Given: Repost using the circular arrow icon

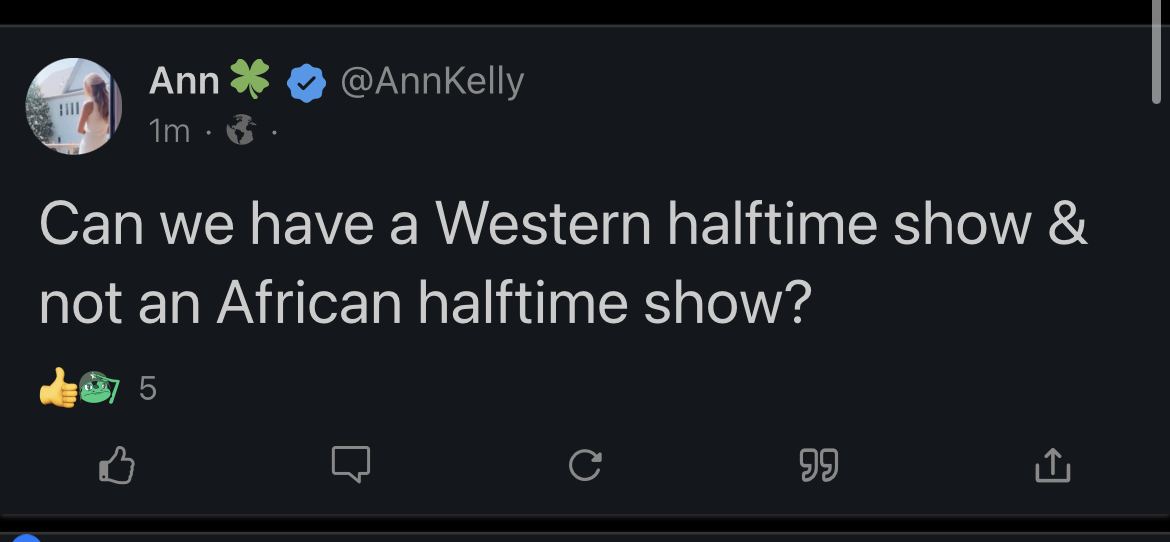Looking at the screenshot, I should [x=585, y=465].
